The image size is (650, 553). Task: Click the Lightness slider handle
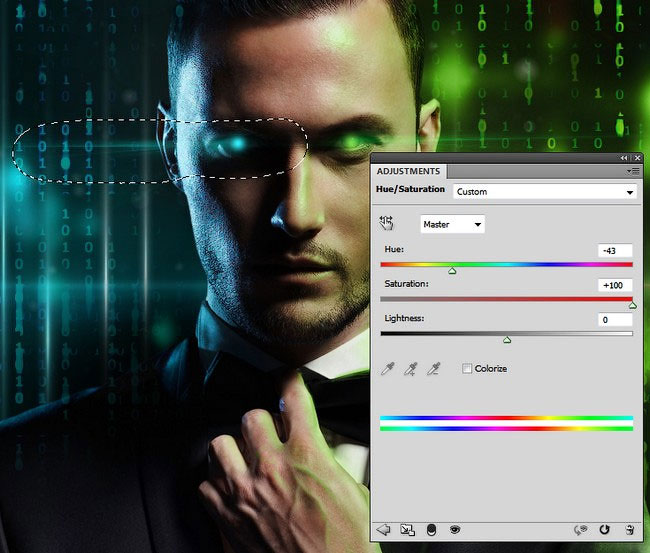click(507, 340)
